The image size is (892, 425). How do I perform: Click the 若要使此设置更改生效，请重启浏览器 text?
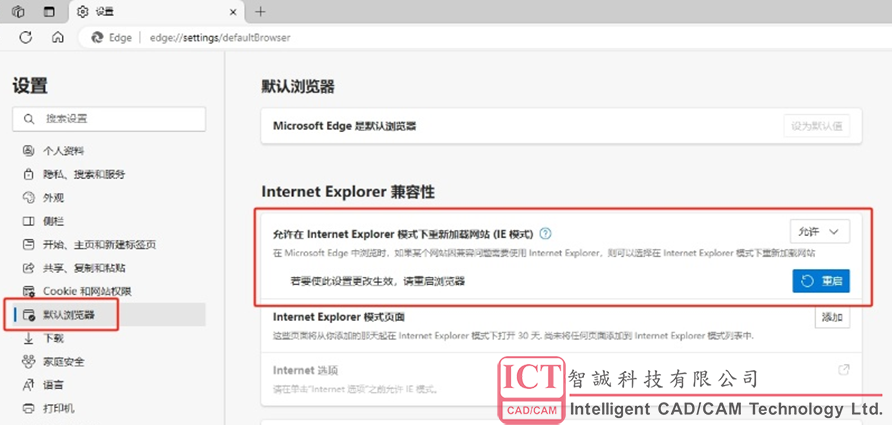click(x=378, y=280)
